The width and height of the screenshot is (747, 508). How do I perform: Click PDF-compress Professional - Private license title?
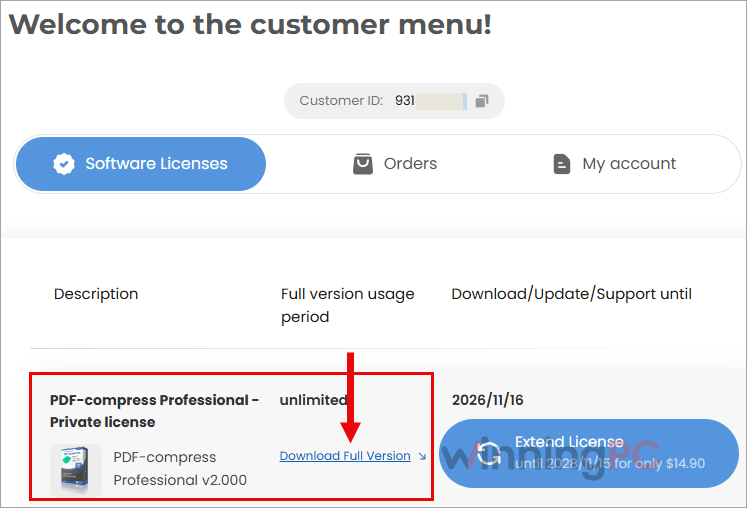(x=154, y=411)
